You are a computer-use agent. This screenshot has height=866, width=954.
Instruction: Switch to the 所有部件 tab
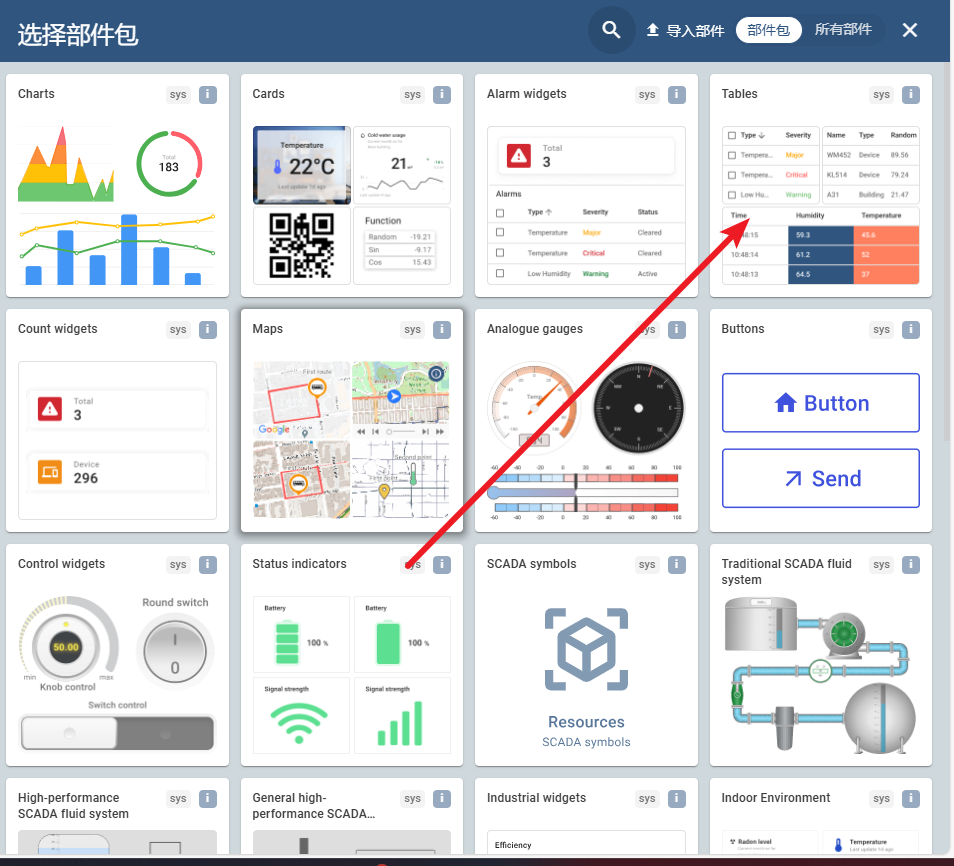(843, 30)
